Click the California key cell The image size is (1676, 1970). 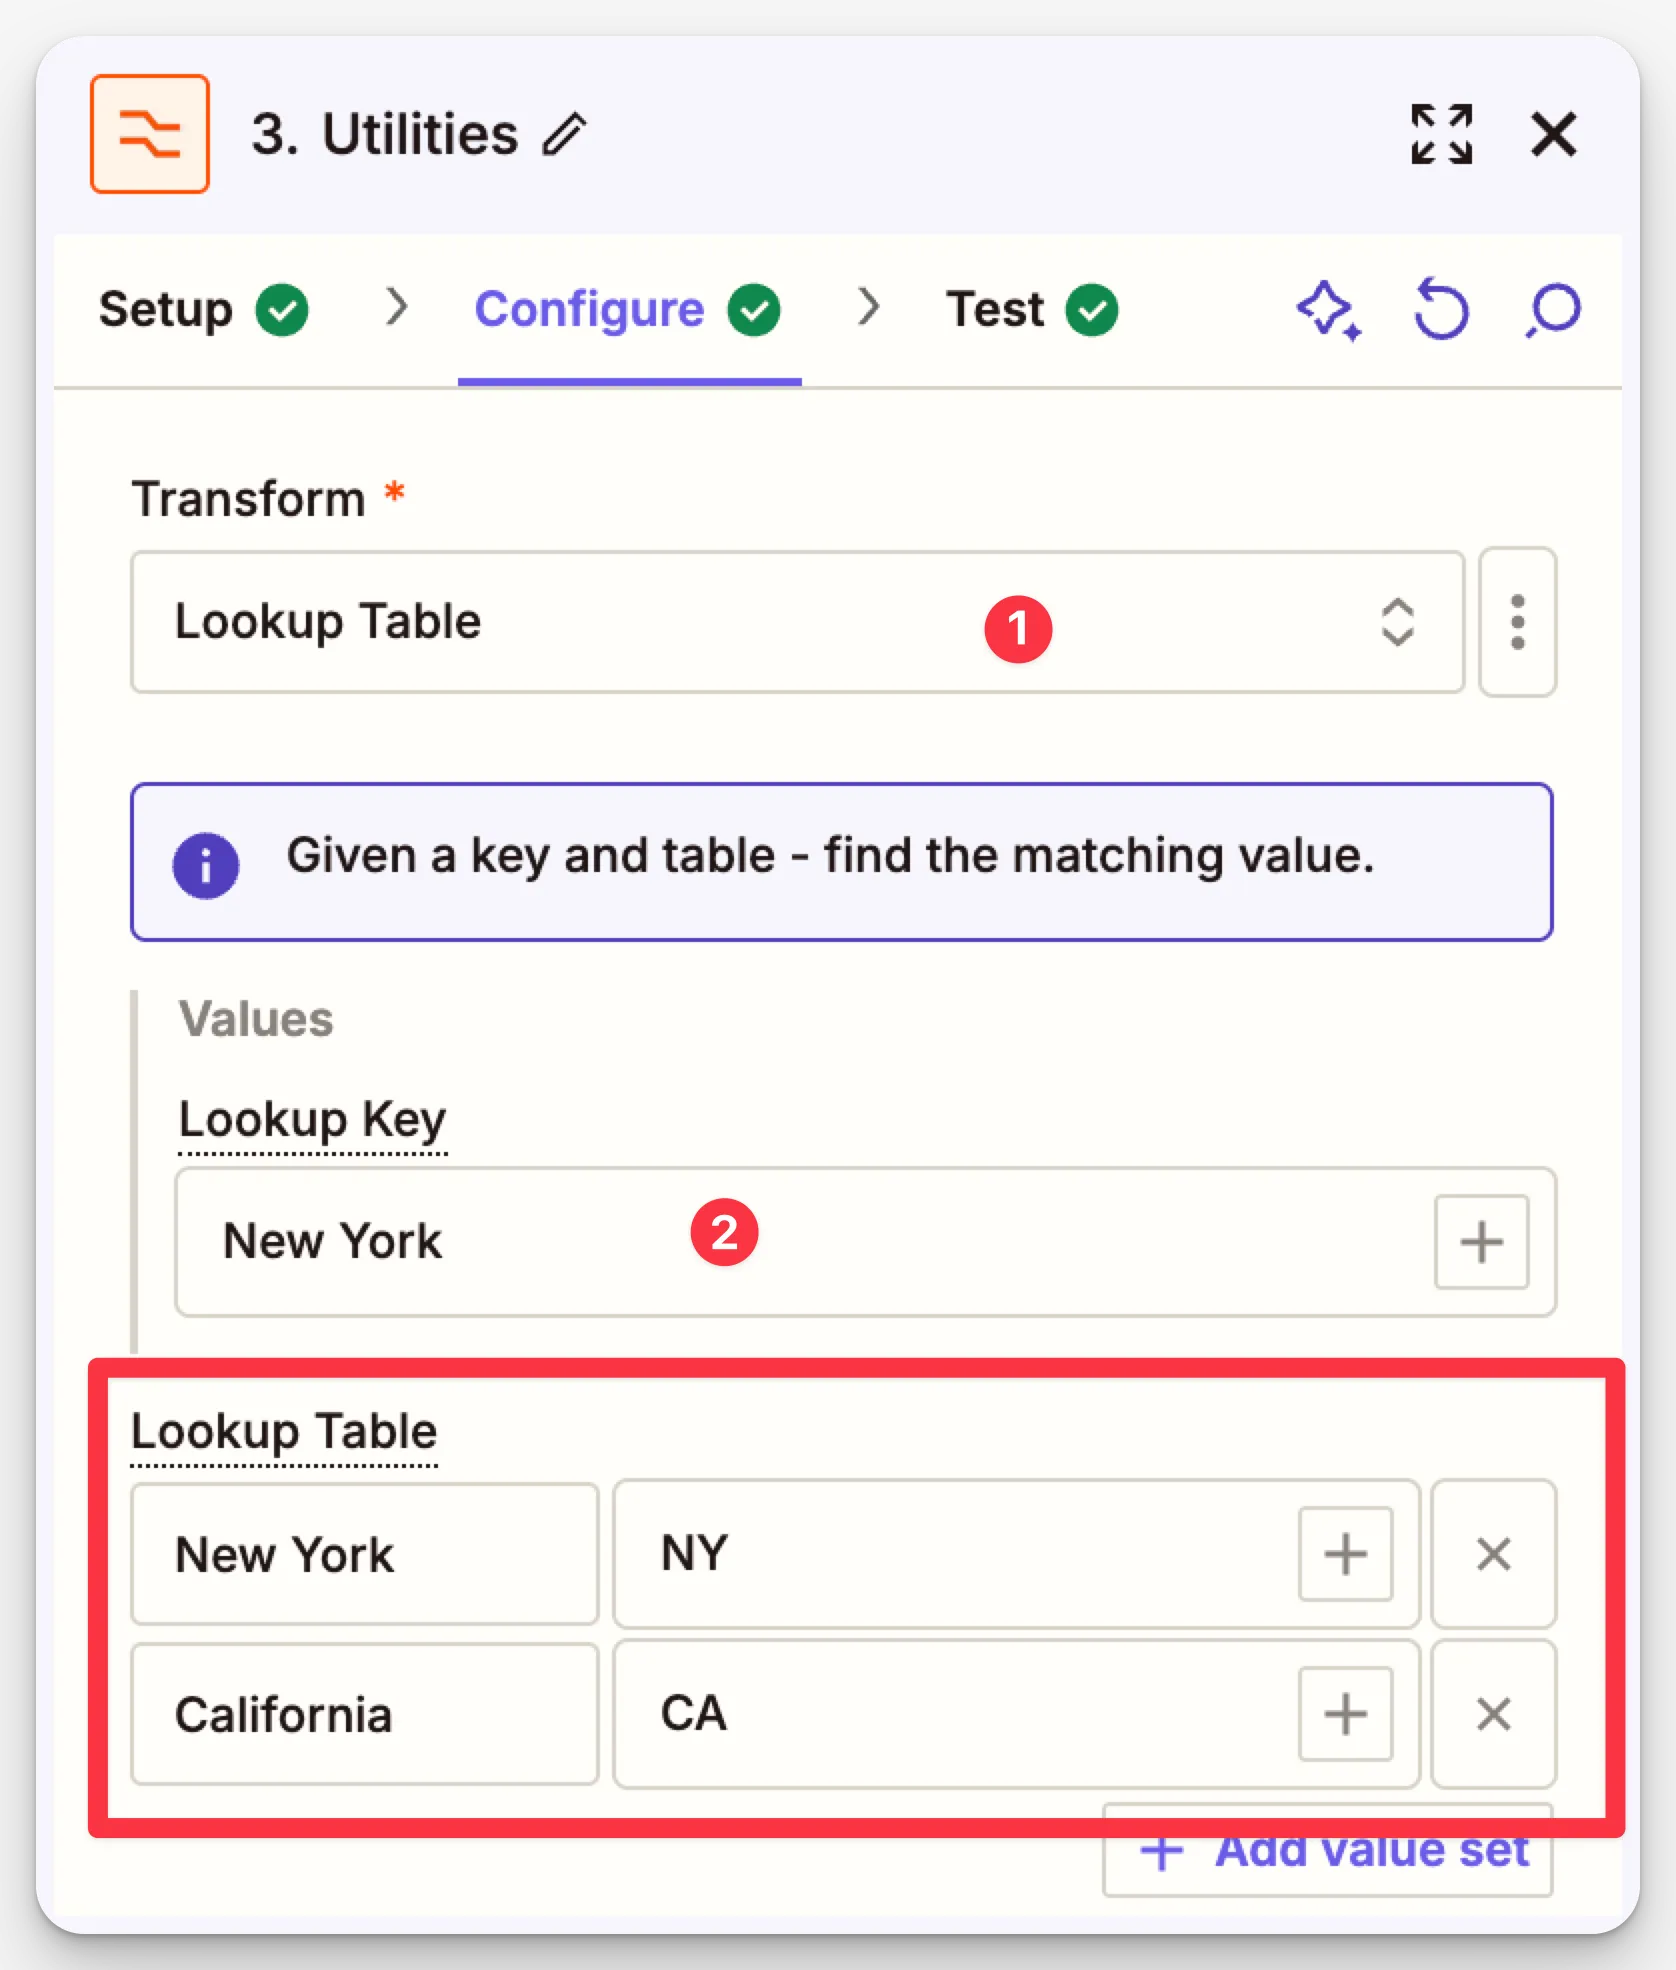[364, 1714]
